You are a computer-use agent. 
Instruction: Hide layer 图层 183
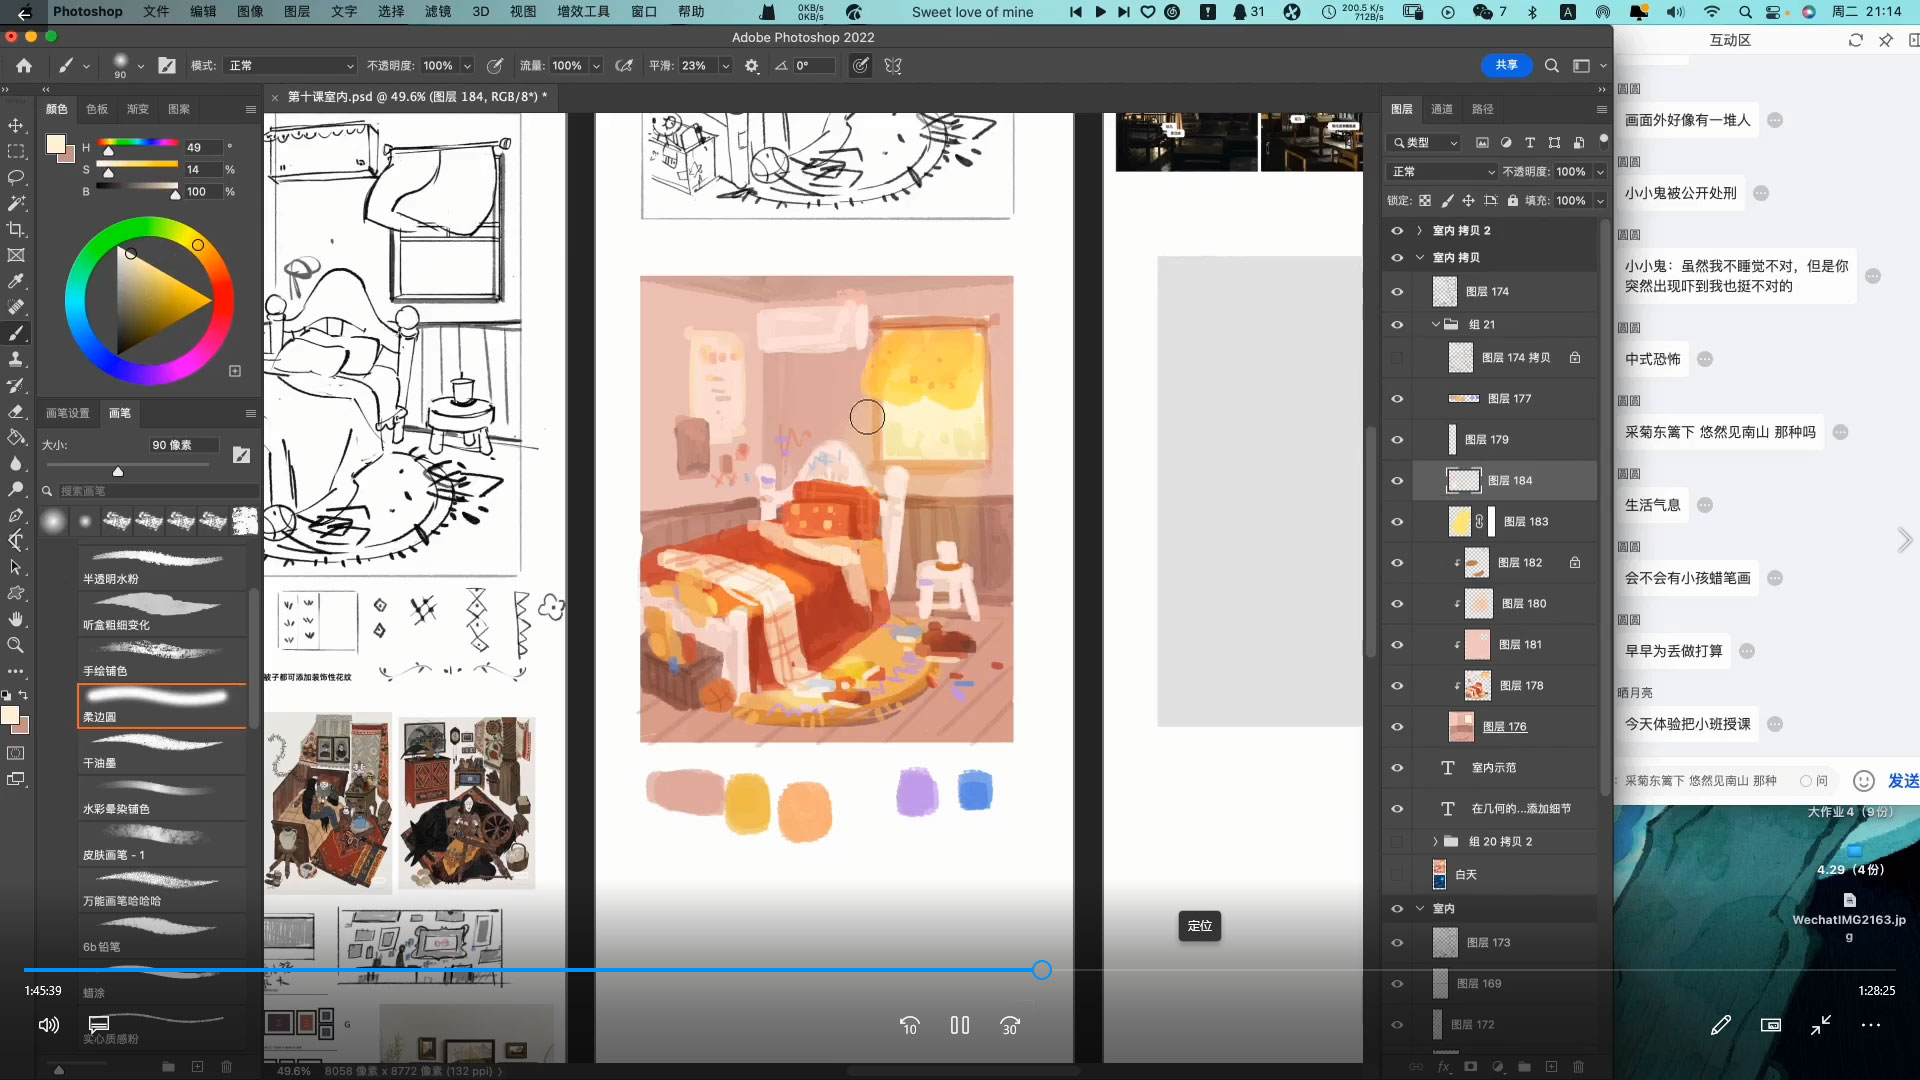pyautogui.click(x=1397, y=521)
